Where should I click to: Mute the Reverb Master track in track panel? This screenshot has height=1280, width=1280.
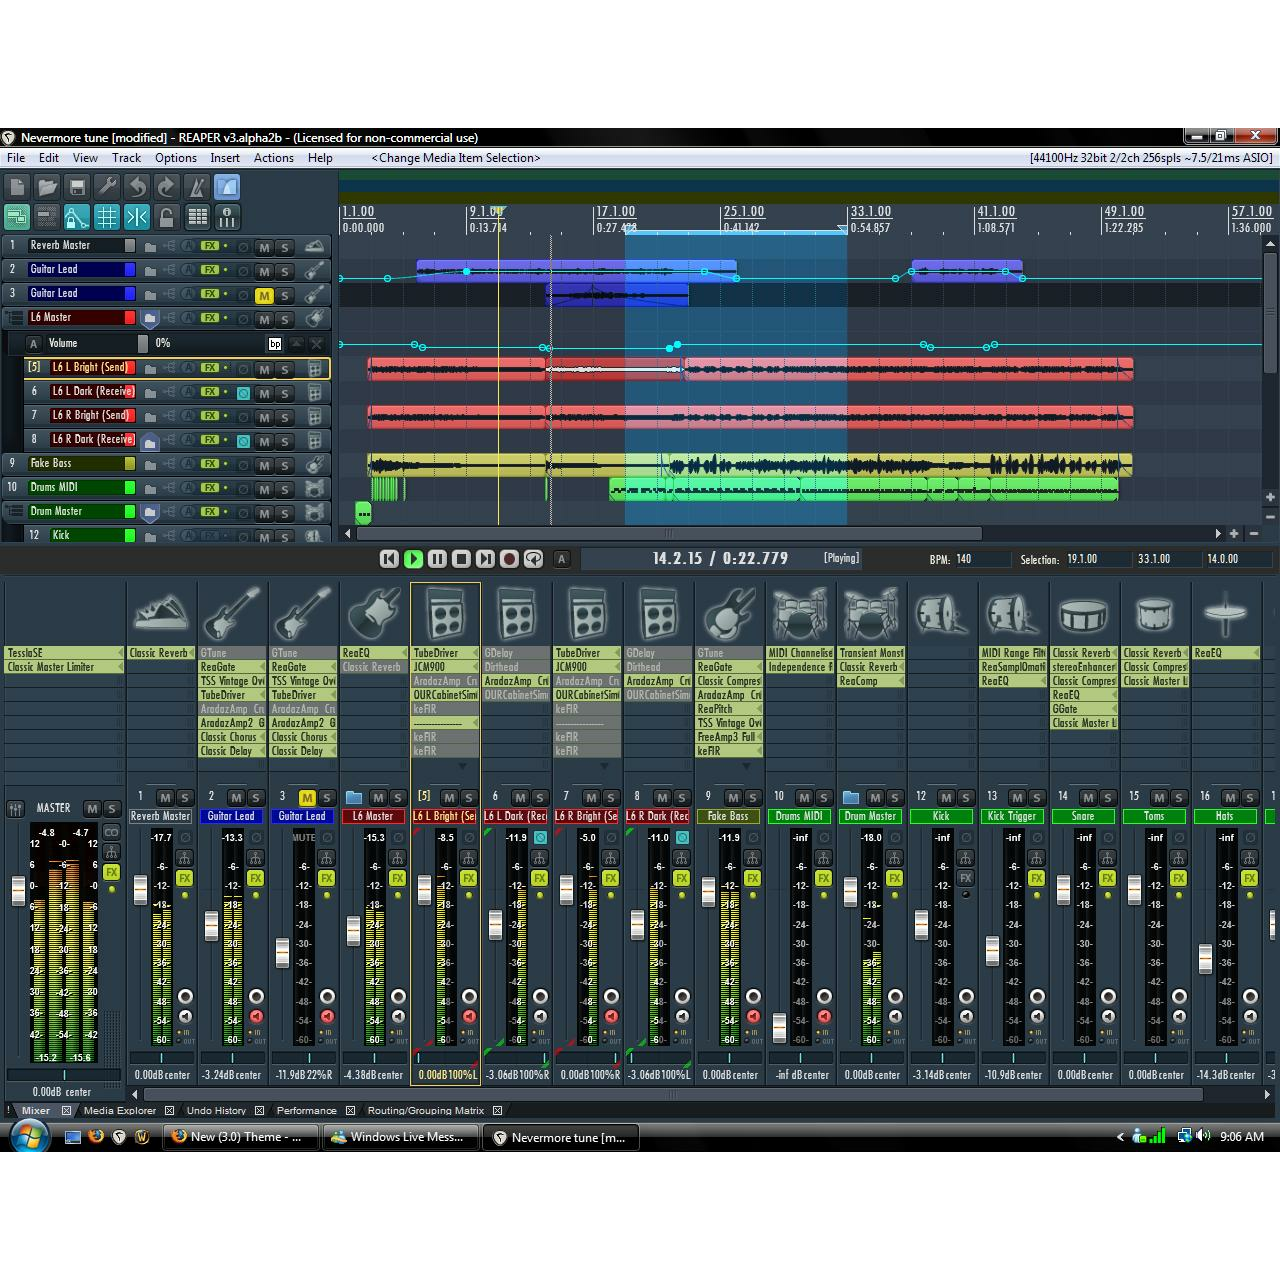(x=264, y=247)
